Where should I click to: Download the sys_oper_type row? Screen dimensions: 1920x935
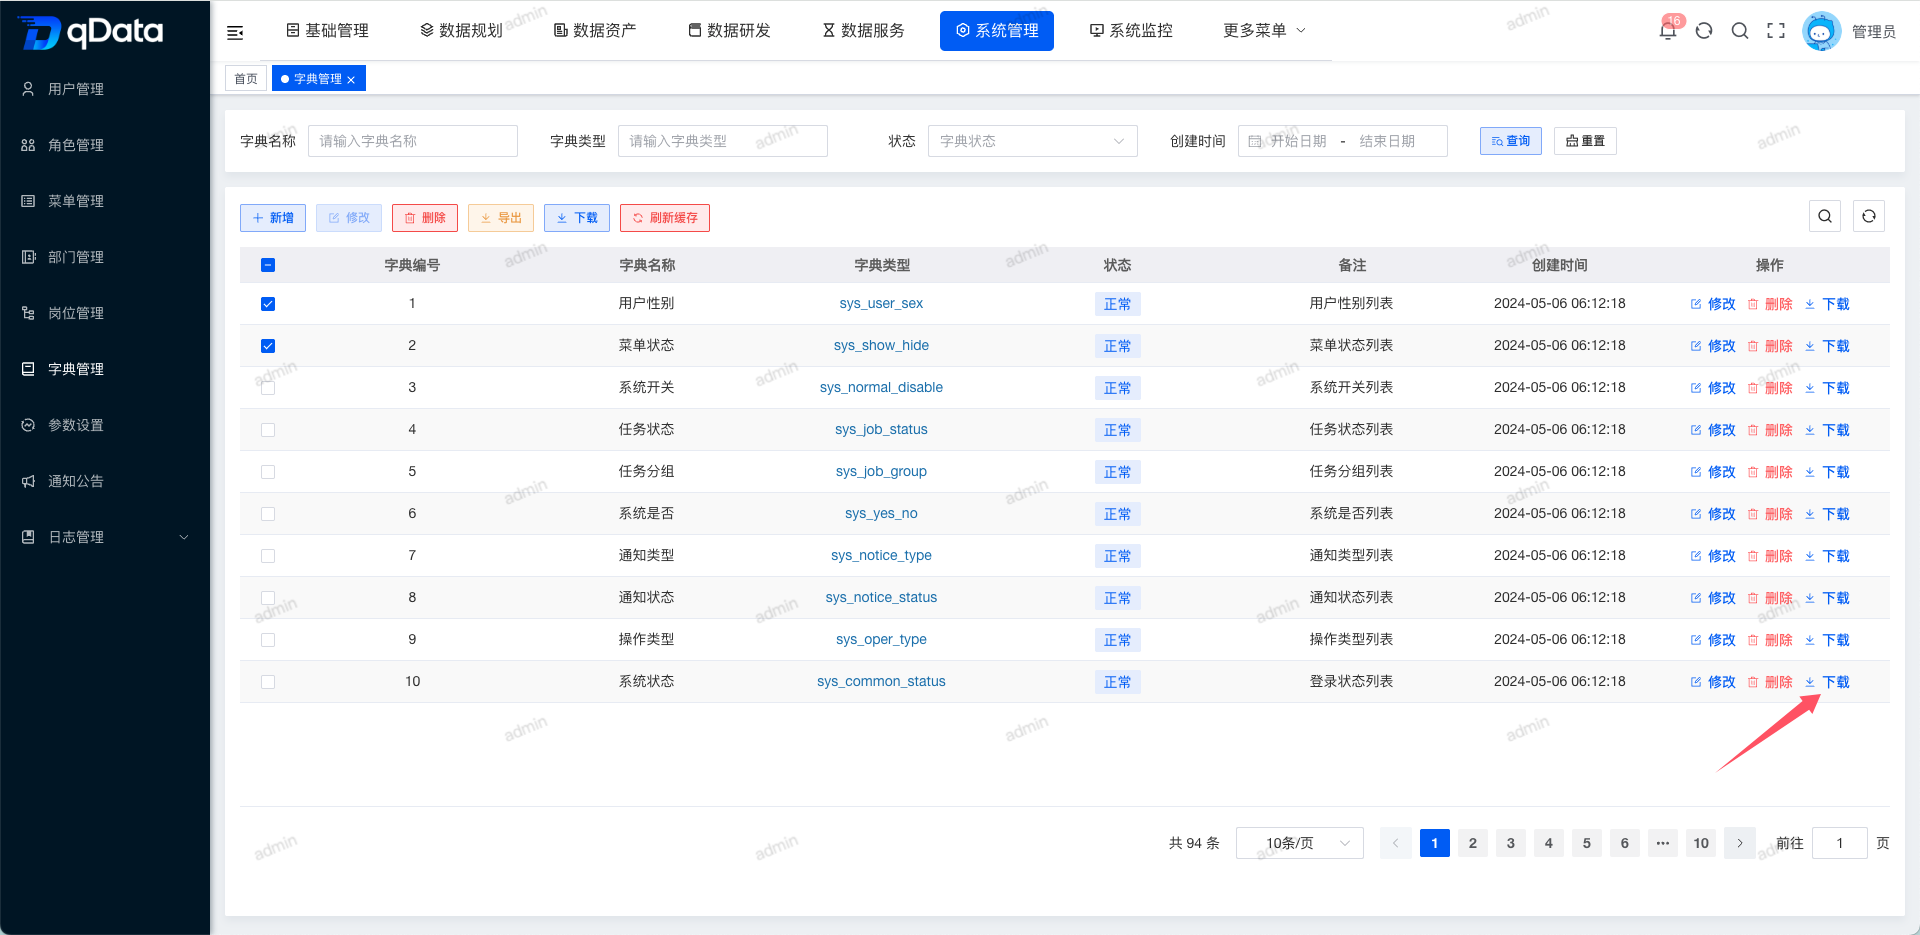point(1827,640)
